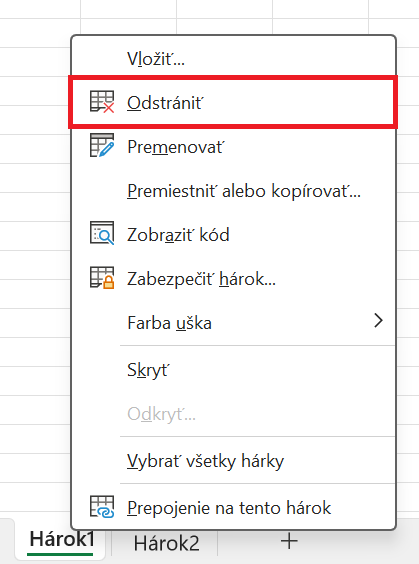The width and height of the screenshot is (419, 564).
Task: Hide the sheet with Skryť
Action: pos(234,370)
